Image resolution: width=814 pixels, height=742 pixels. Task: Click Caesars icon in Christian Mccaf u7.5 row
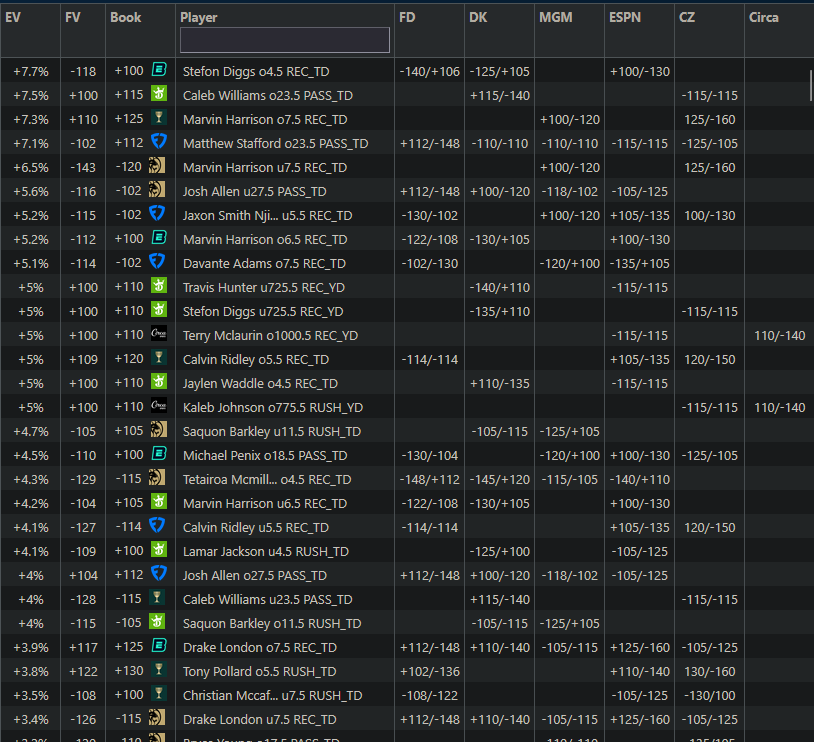(x=159, y=694)
